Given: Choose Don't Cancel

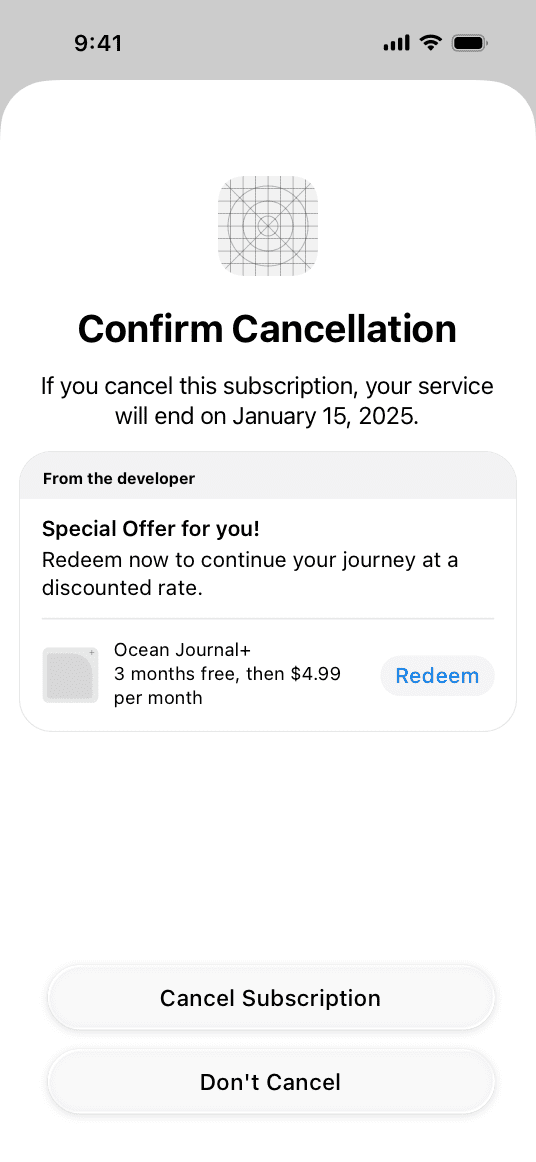Looking at the screenshot, I should [x=271, y=1081].
